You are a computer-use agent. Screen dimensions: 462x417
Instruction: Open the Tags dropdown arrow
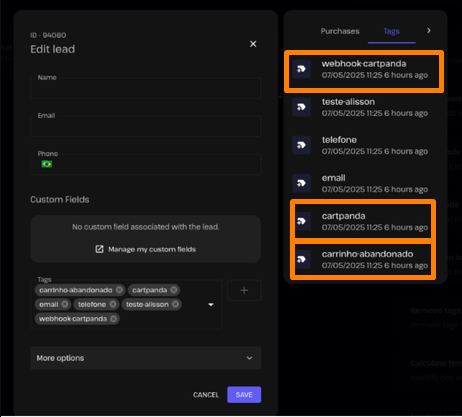tap(211, 305)
